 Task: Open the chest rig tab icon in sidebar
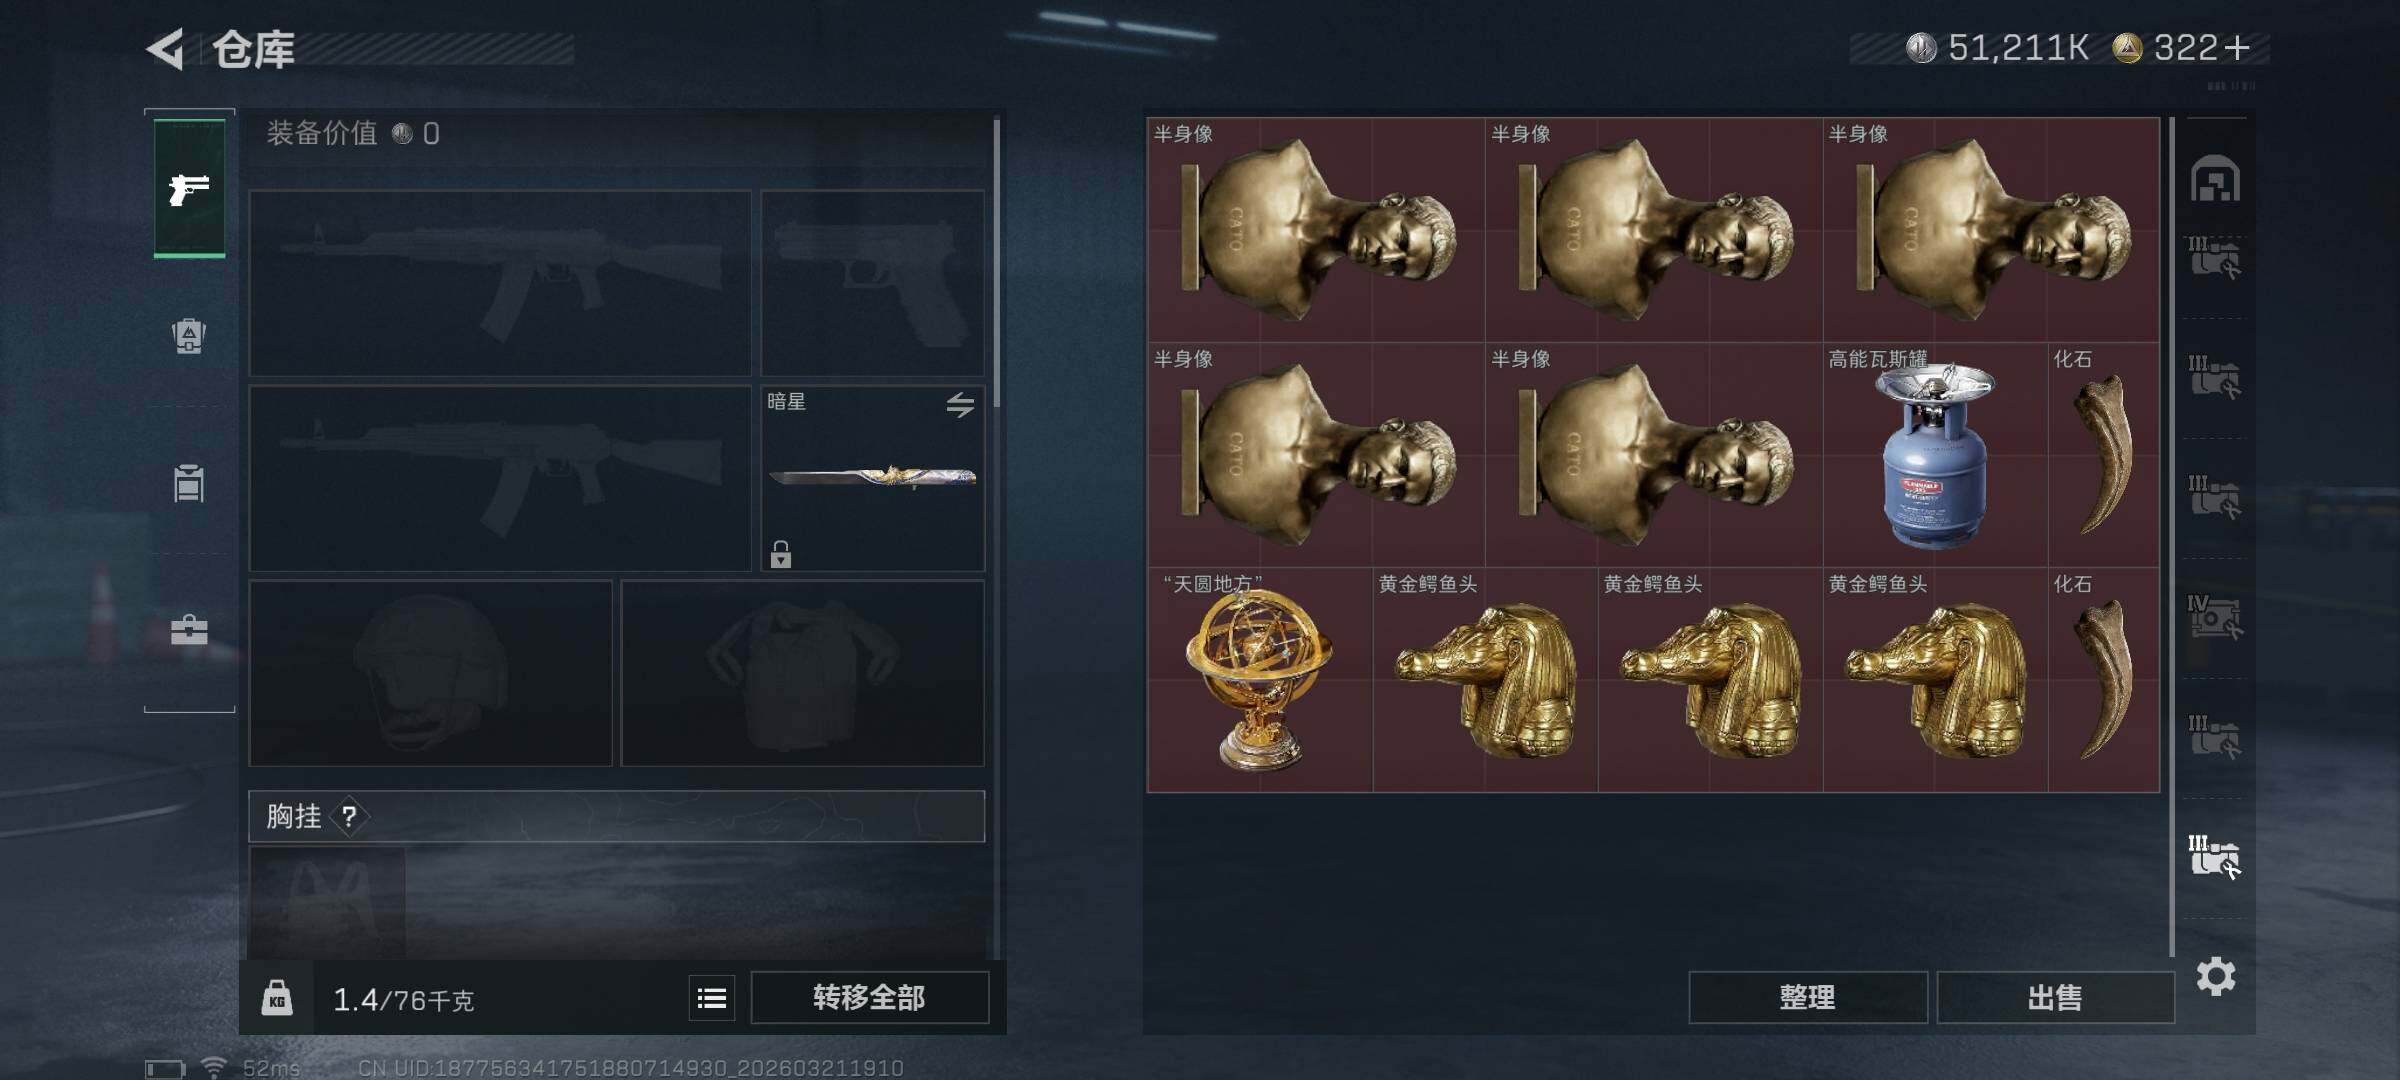(x=189, y=484)
